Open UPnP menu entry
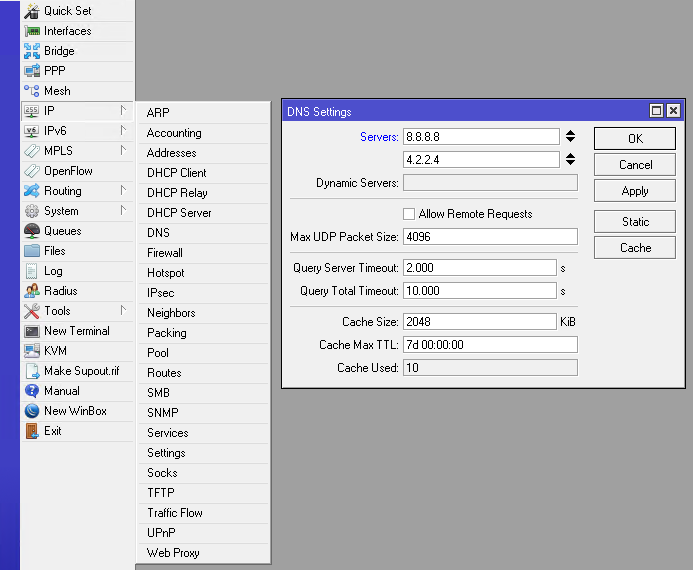The image size is (693, 570). 203,533
